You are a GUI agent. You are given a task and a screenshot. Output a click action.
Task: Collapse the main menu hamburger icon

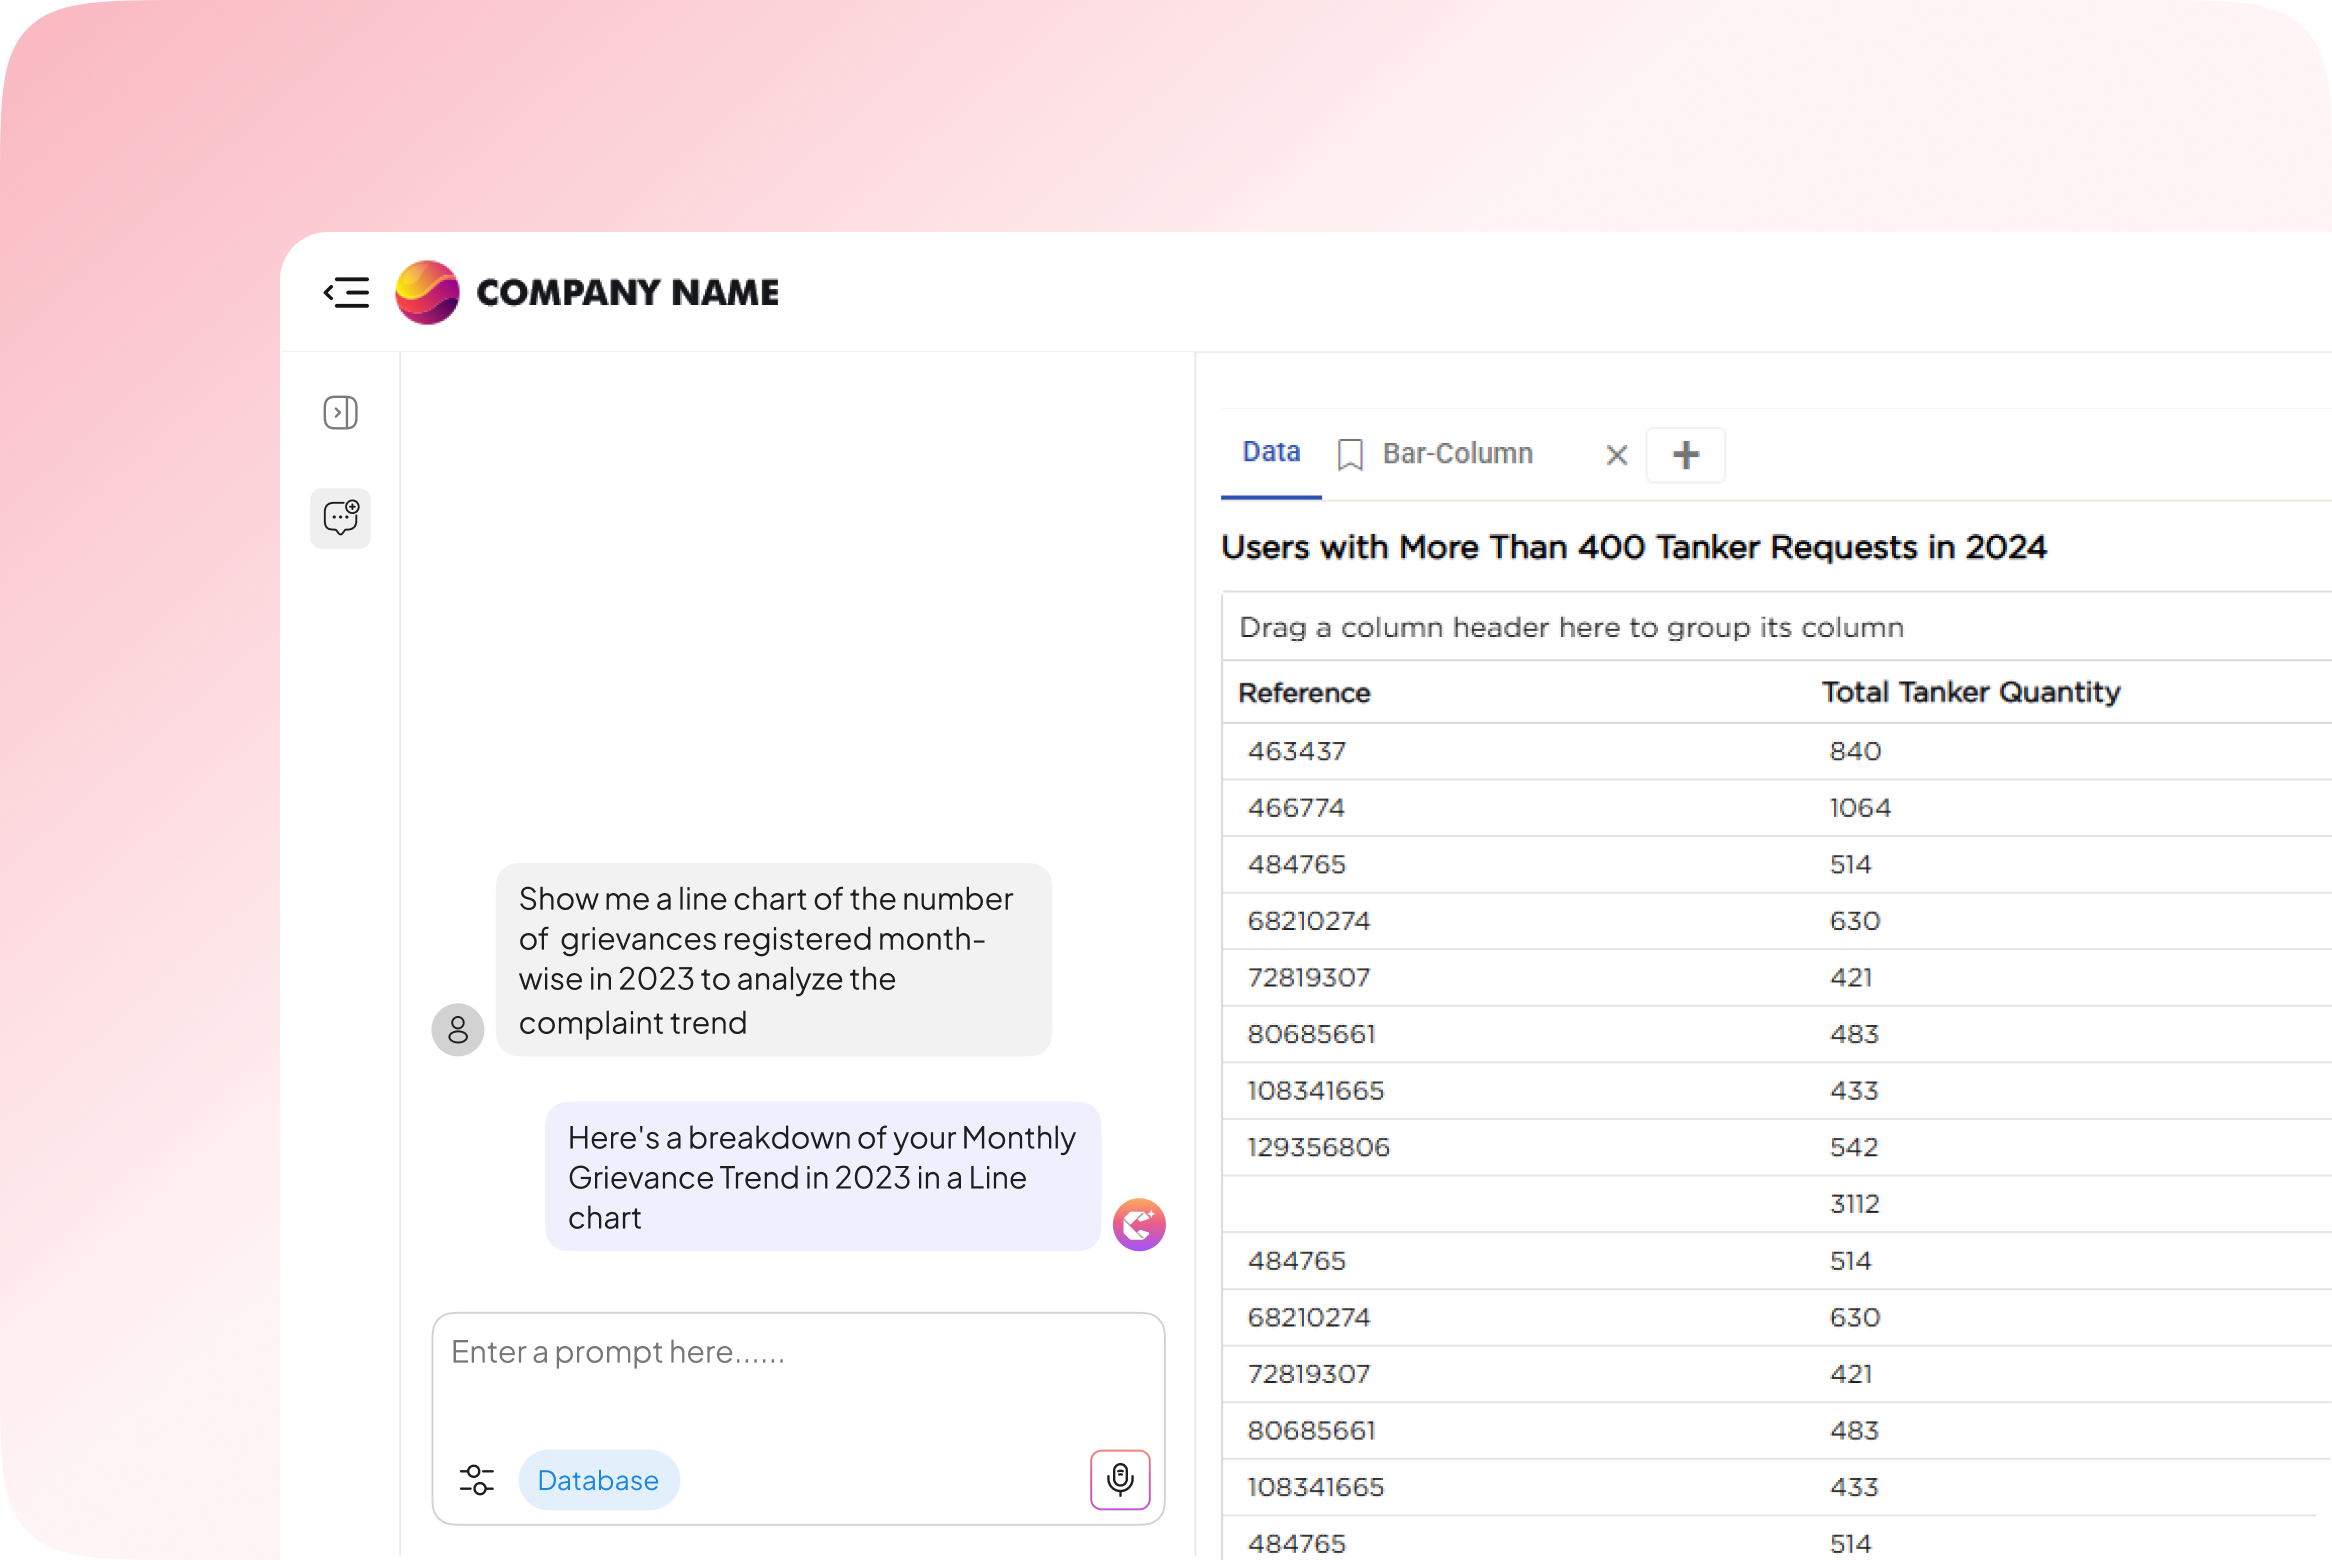[346, 292]
